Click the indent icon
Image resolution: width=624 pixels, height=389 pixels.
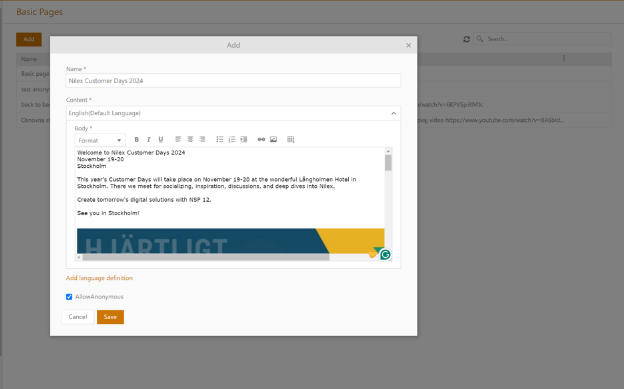click(x=244, y=139)
